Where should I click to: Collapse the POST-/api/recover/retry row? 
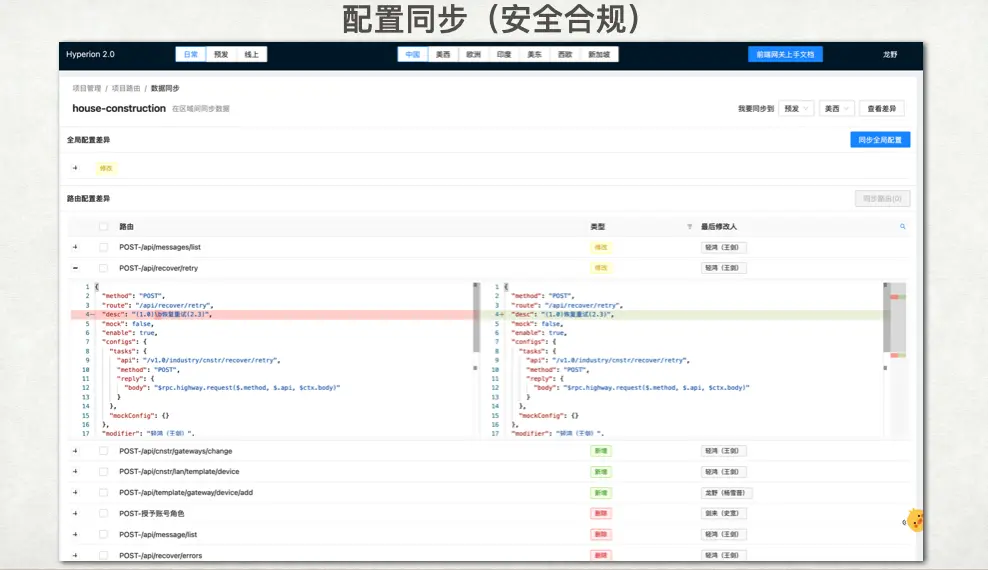pos(75,268)
